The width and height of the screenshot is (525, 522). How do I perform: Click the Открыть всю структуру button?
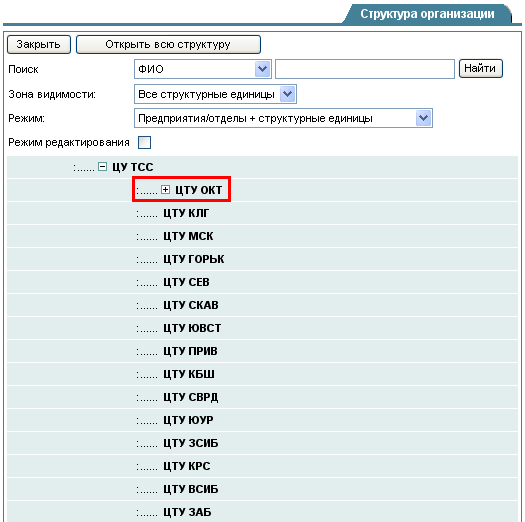pyautogui.click(x=168, y=45)
